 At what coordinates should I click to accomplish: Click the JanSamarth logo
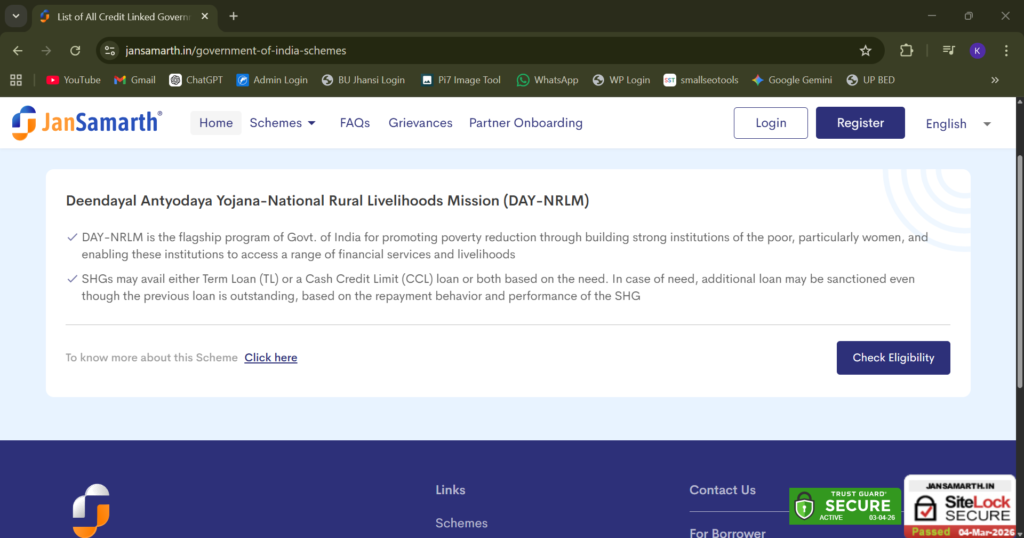coord(86,123)
